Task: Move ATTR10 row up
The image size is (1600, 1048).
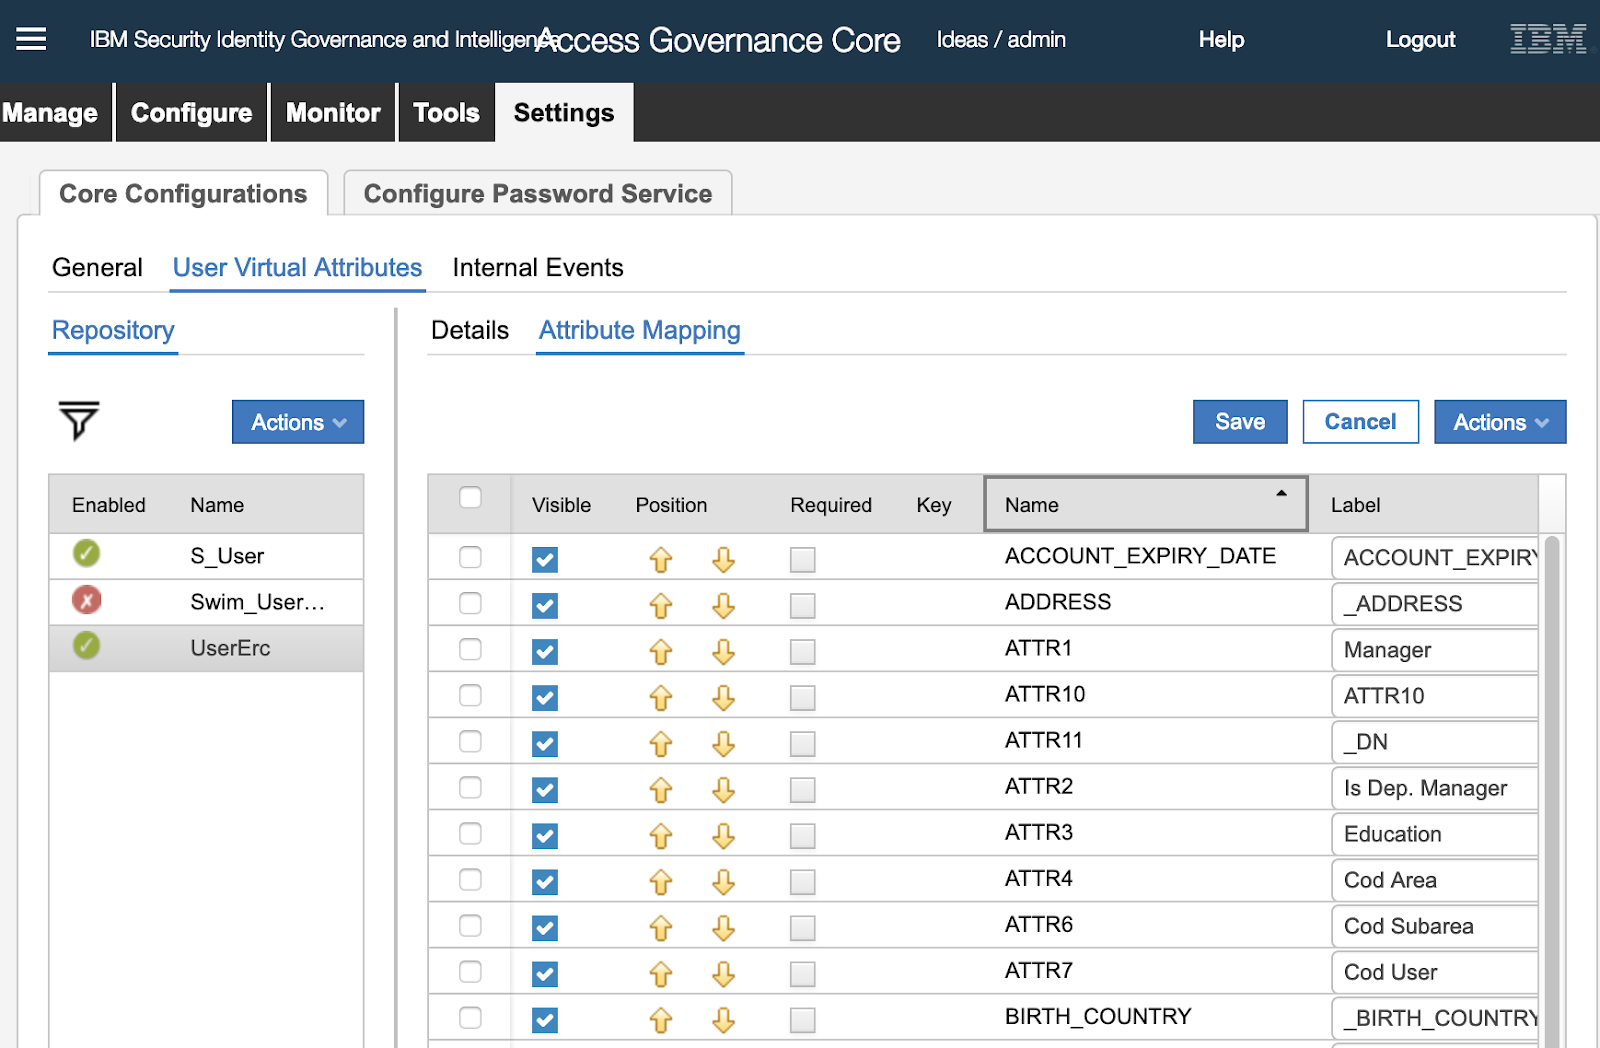Action: pos(661,697)
